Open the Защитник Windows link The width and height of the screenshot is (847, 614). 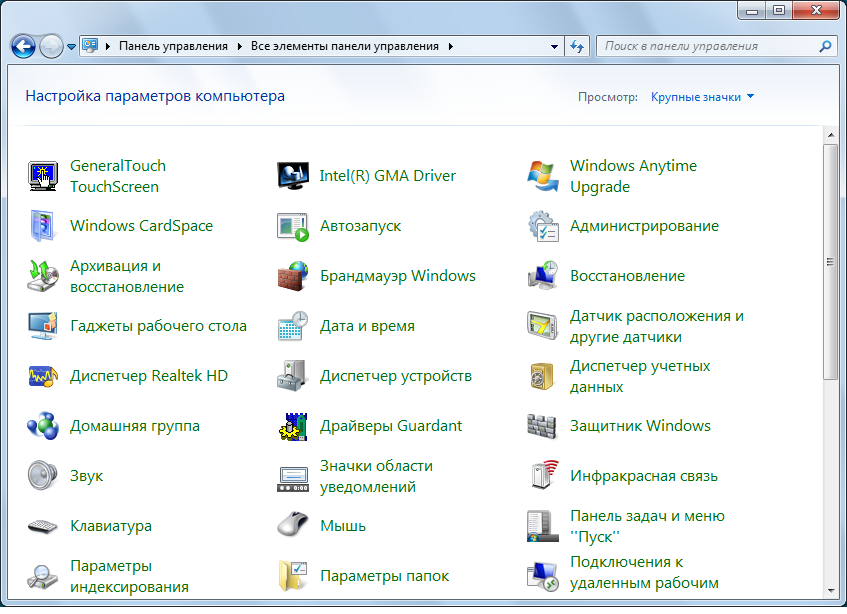point(640,426)
